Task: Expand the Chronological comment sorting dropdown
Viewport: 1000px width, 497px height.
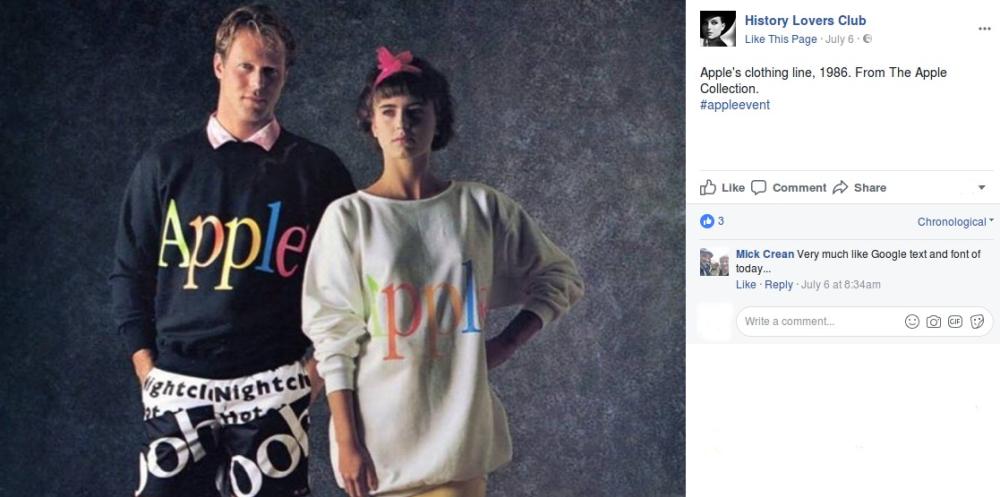Action: tap(955, 222)
